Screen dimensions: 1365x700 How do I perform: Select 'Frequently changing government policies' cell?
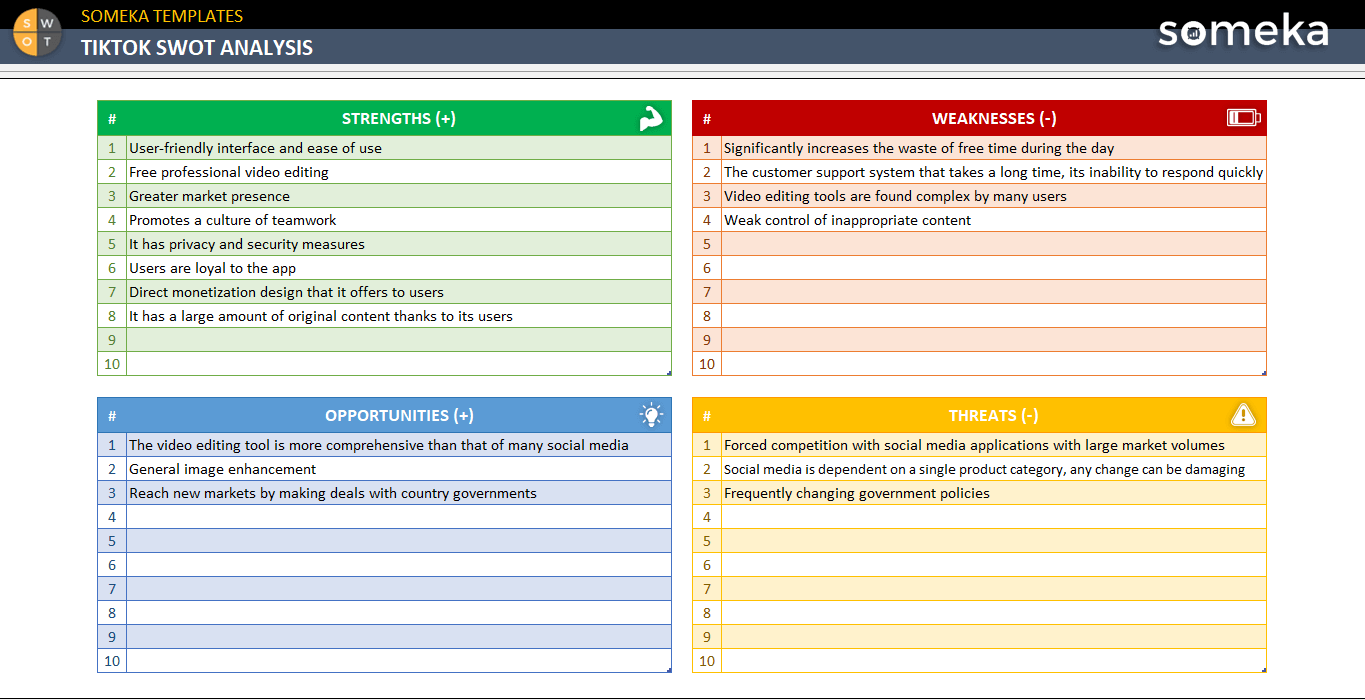[x=994, y=493]
